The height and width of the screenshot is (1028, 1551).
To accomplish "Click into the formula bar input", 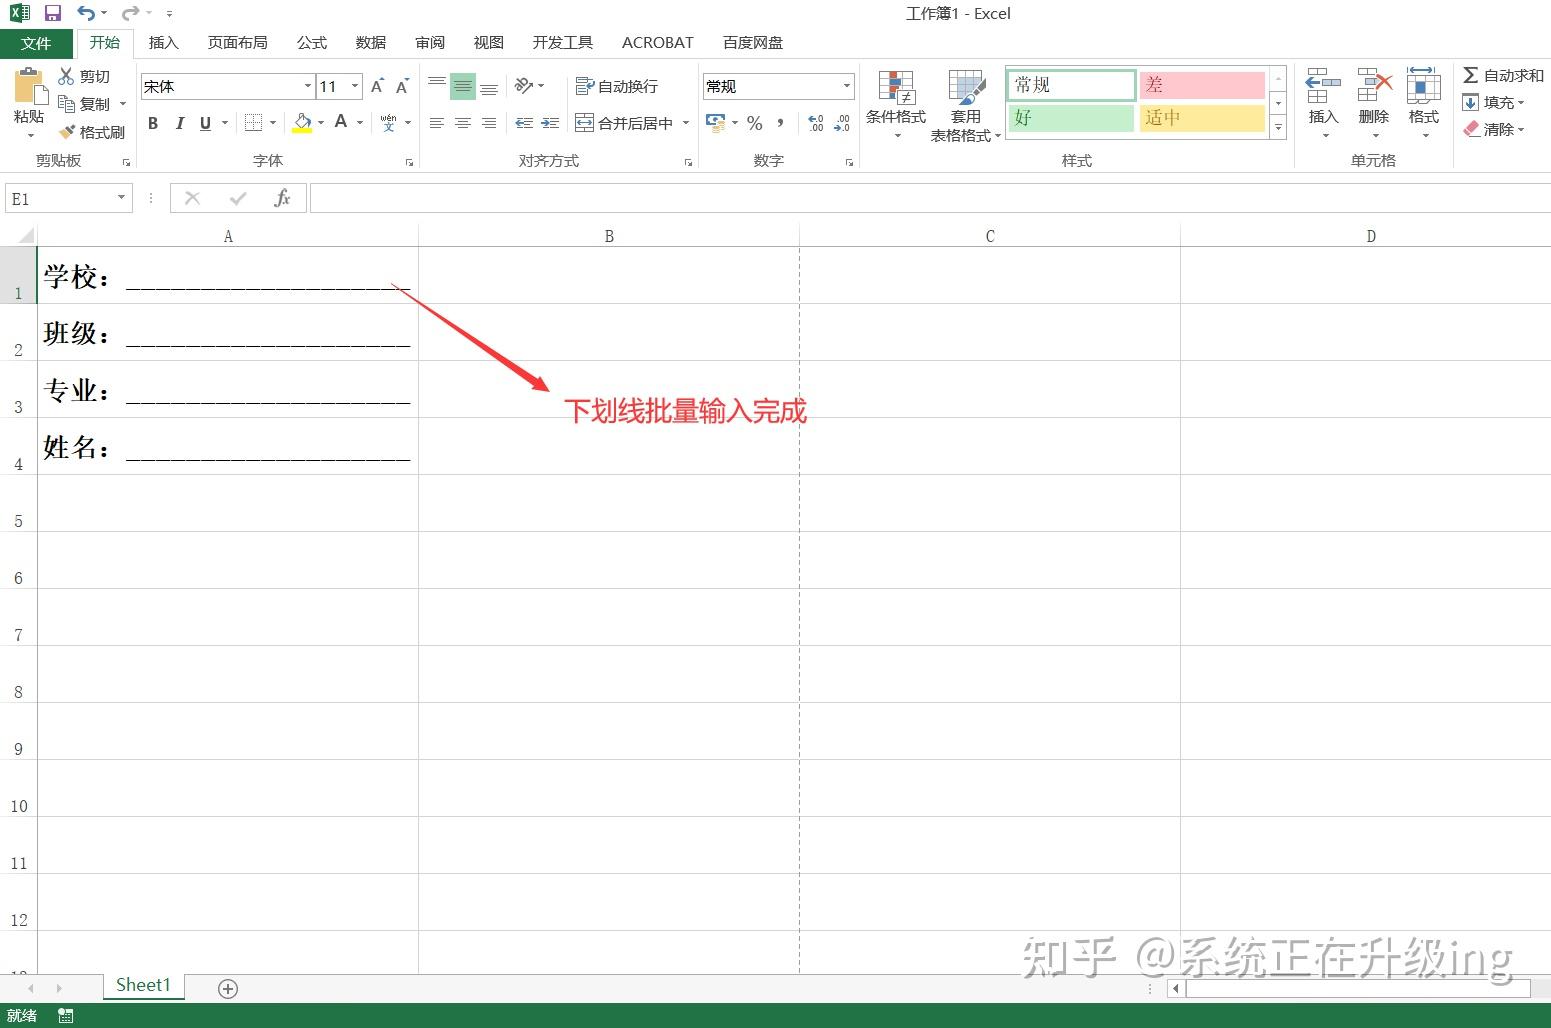I will pyautogui.click(x=930, y=198).
